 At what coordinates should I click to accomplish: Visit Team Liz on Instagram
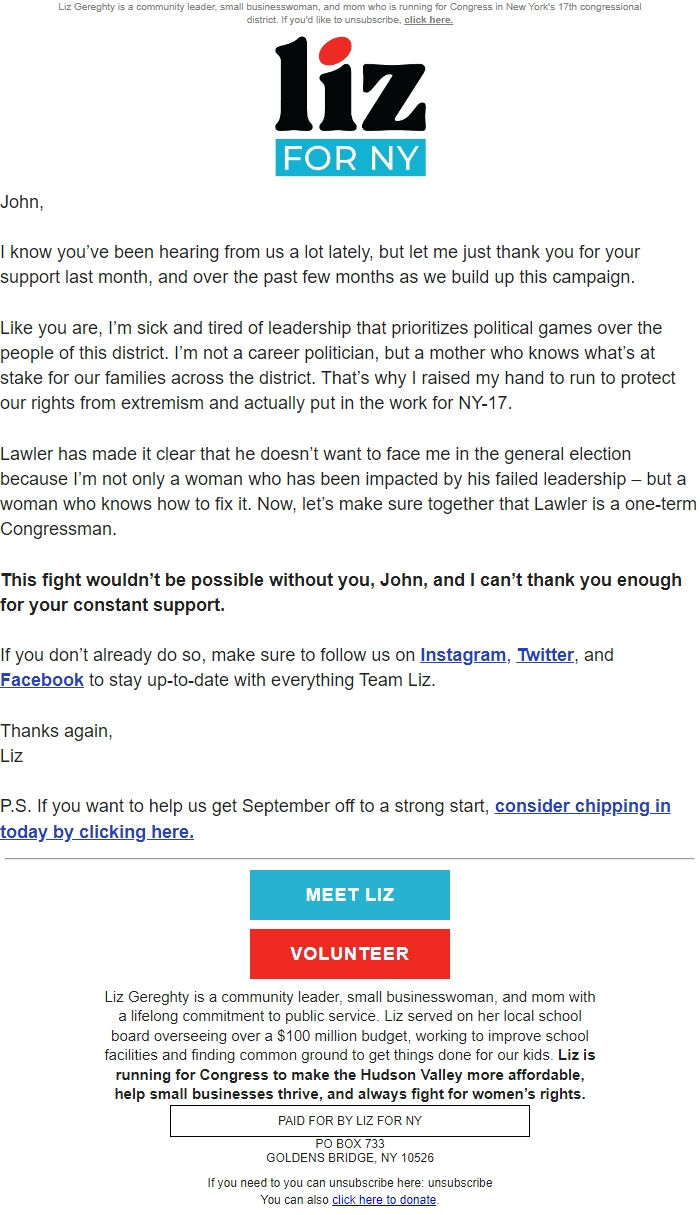coord(462,655)
